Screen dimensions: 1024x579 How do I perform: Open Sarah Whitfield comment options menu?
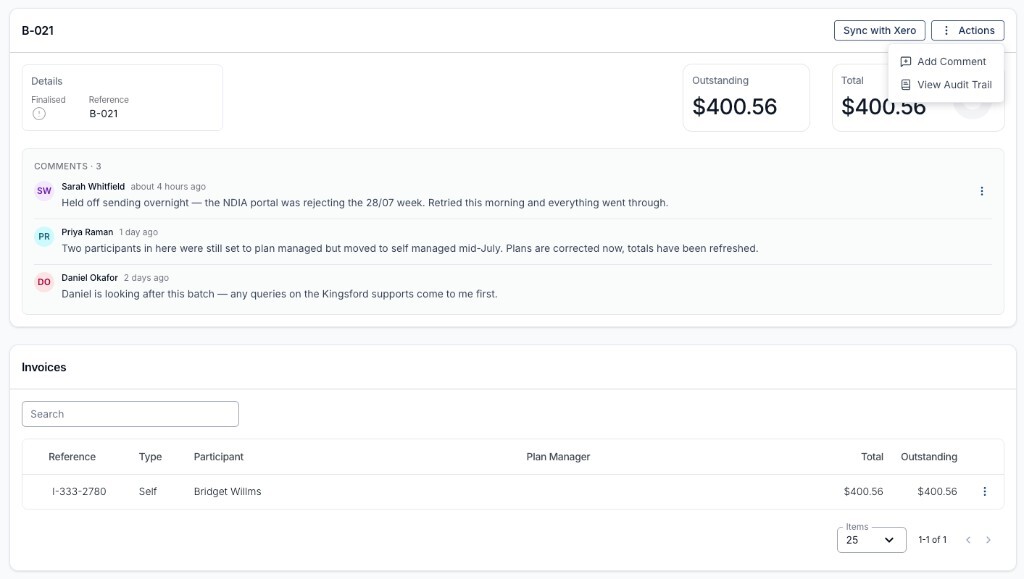(x=982, y=191)
